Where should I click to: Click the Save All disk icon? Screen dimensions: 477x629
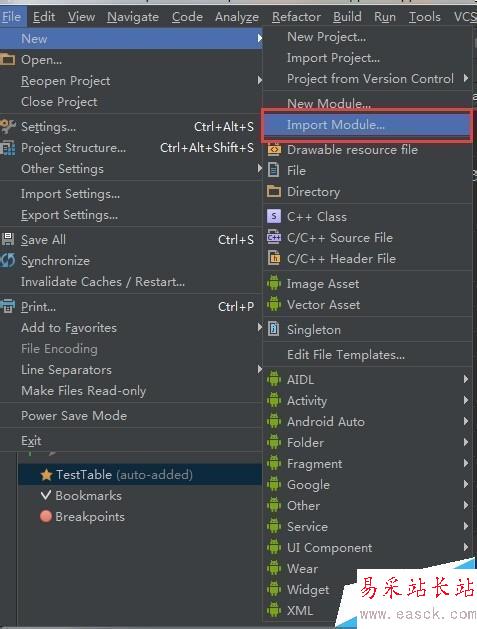(x=8, y=239)
